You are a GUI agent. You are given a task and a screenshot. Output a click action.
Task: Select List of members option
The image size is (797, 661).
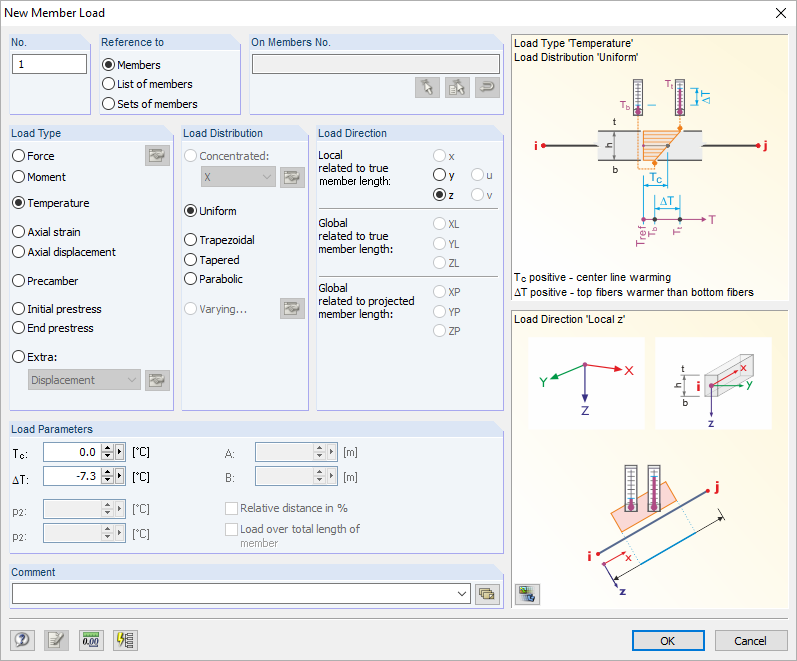(147, 84)
